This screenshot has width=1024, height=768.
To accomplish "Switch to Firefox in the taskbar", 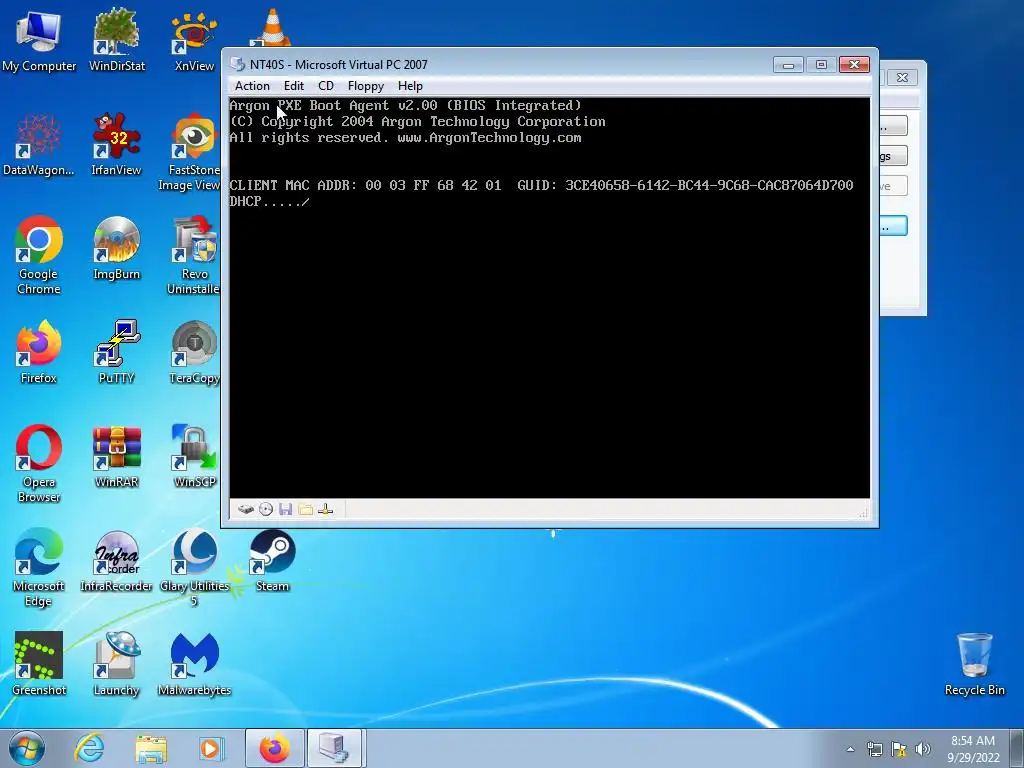I will tap(274, 748).
